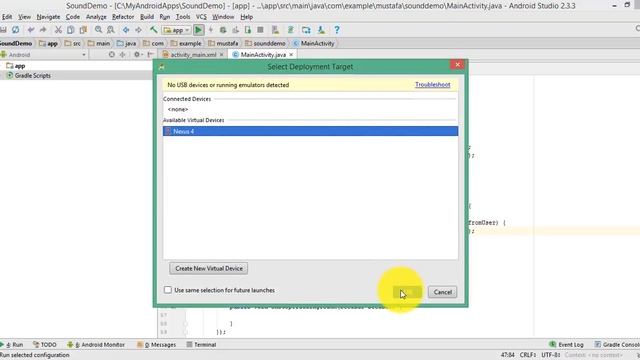The height and width of the screenshot is (360, 640).
Task: Redo the action via toolbar icon
Action: pos(43,30)
